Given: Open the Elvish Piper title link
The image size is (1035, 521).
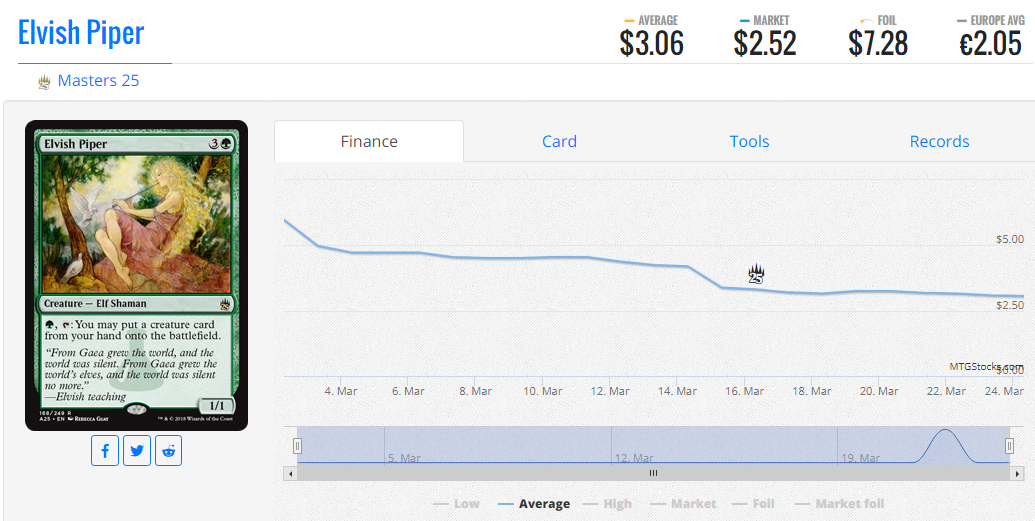Looking at the screenshot, I should click(81, 32).
